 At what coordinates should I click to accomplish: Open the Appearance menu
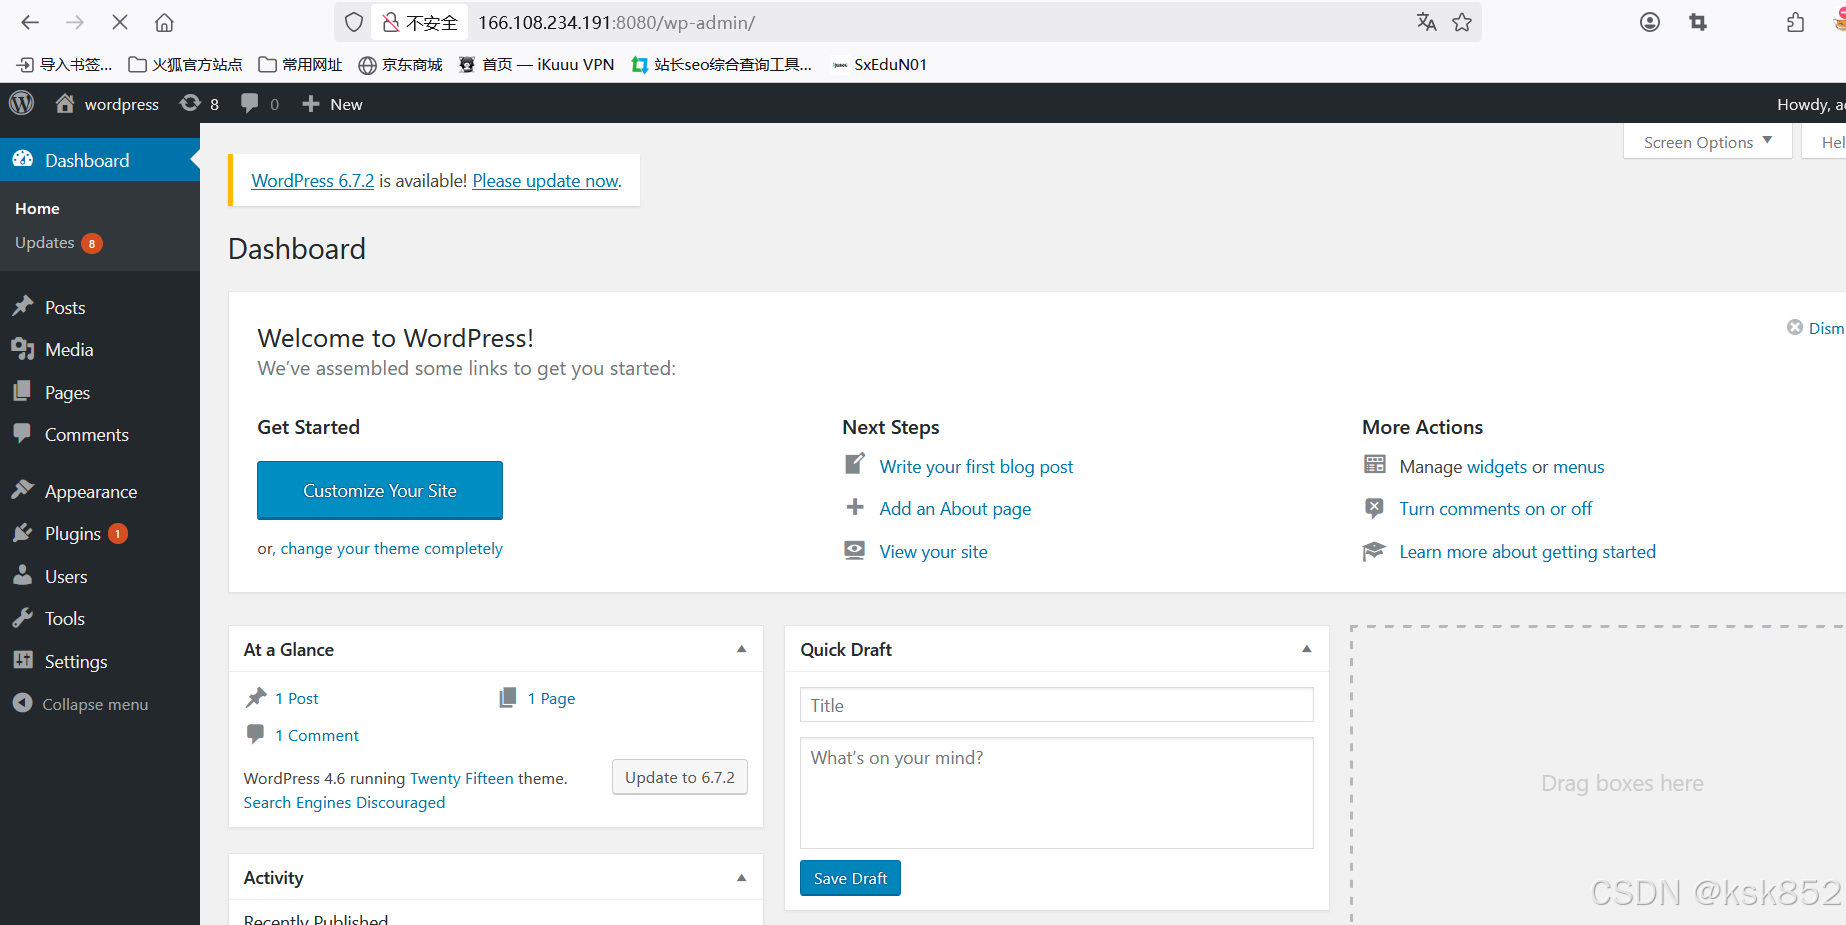pyautogui.click(x=100, y=491)
